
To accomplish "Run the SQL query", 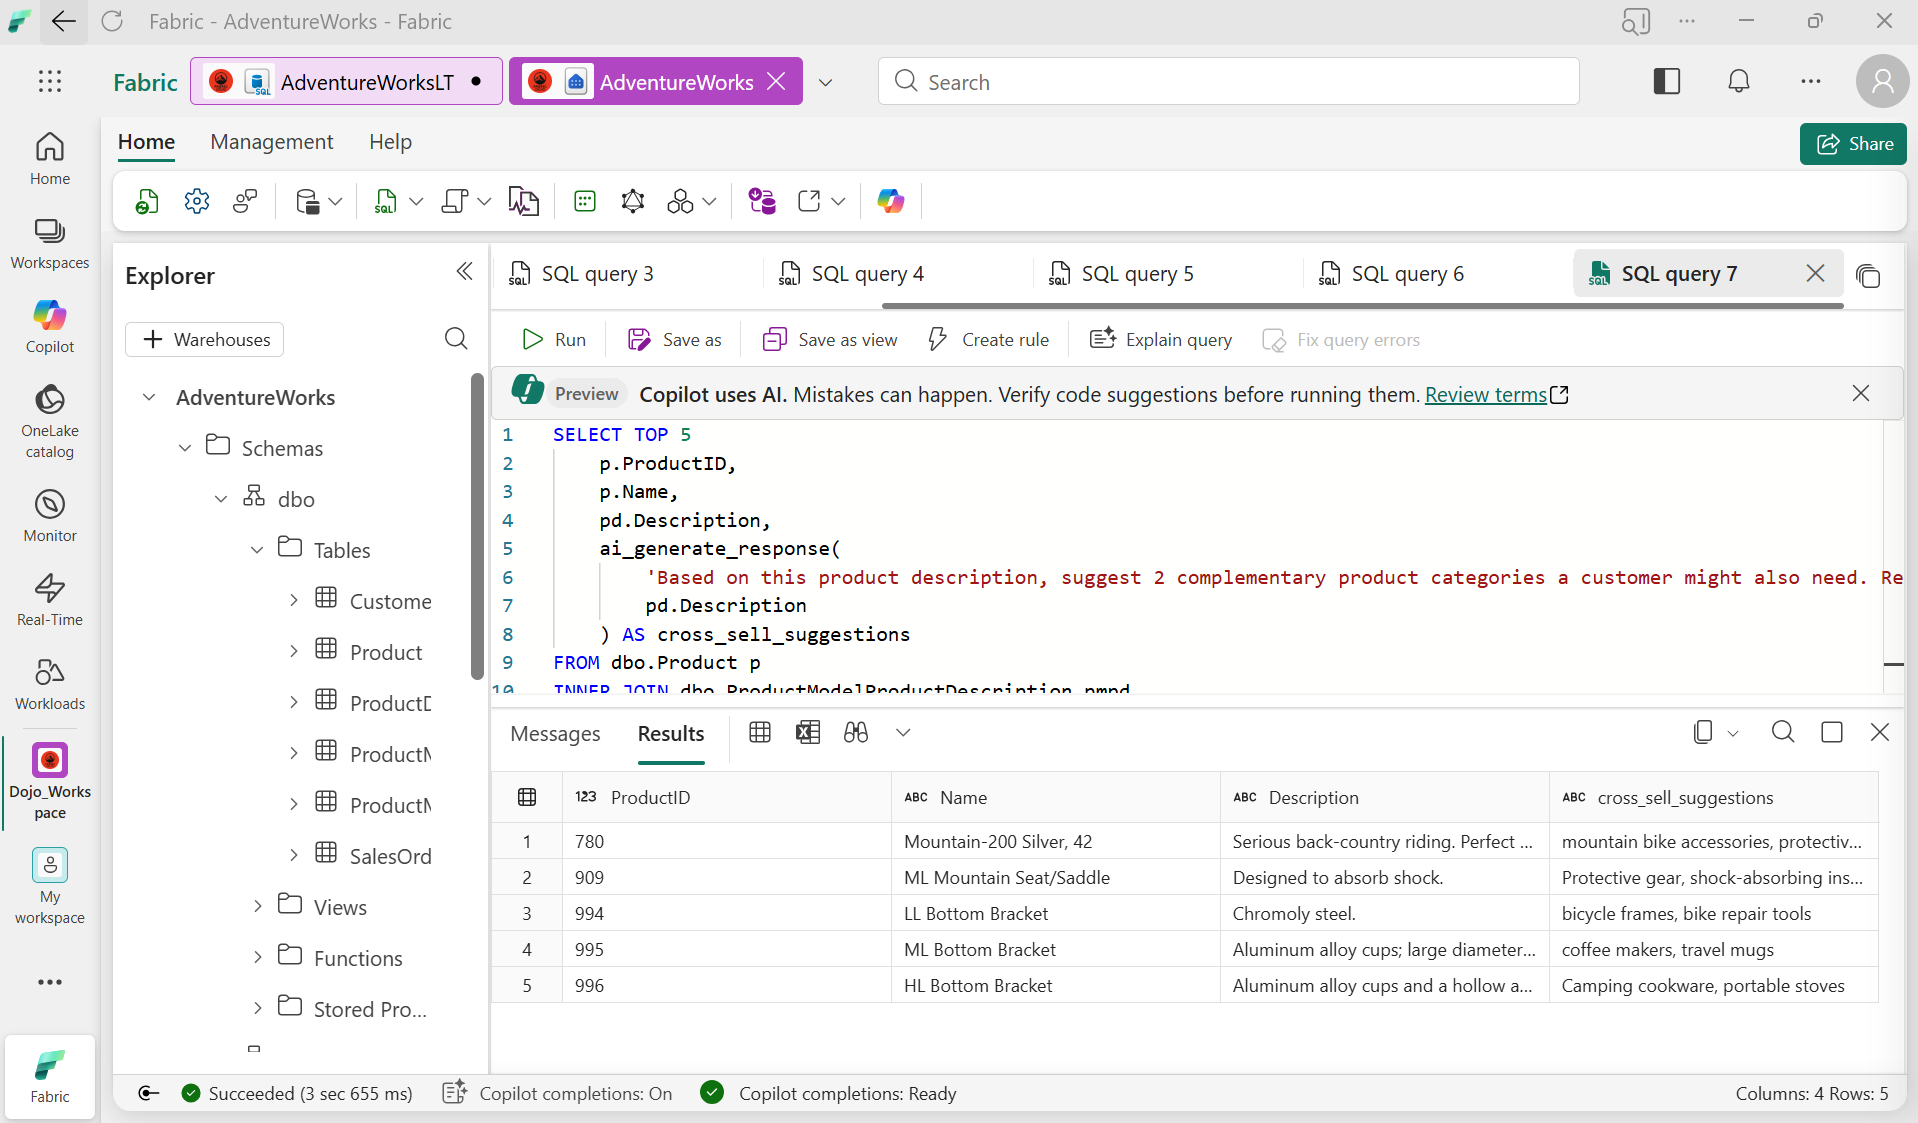I will 555,340.
